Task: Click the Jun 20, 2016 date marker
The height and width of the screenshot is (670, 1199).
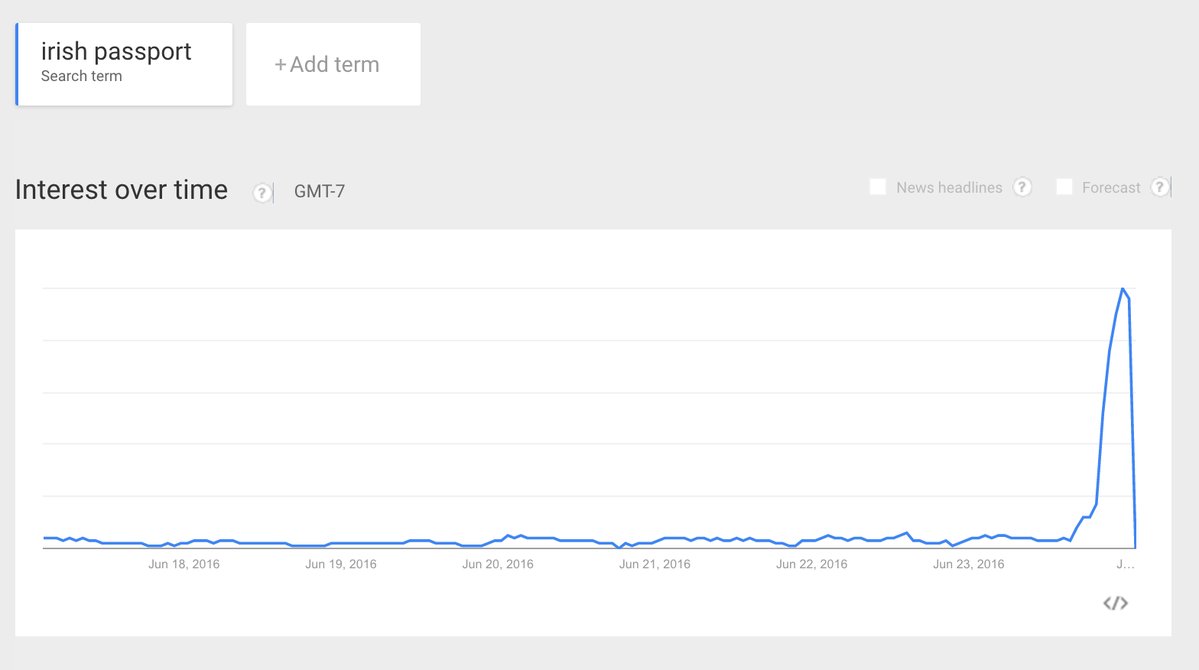Action: click(498, 564)
